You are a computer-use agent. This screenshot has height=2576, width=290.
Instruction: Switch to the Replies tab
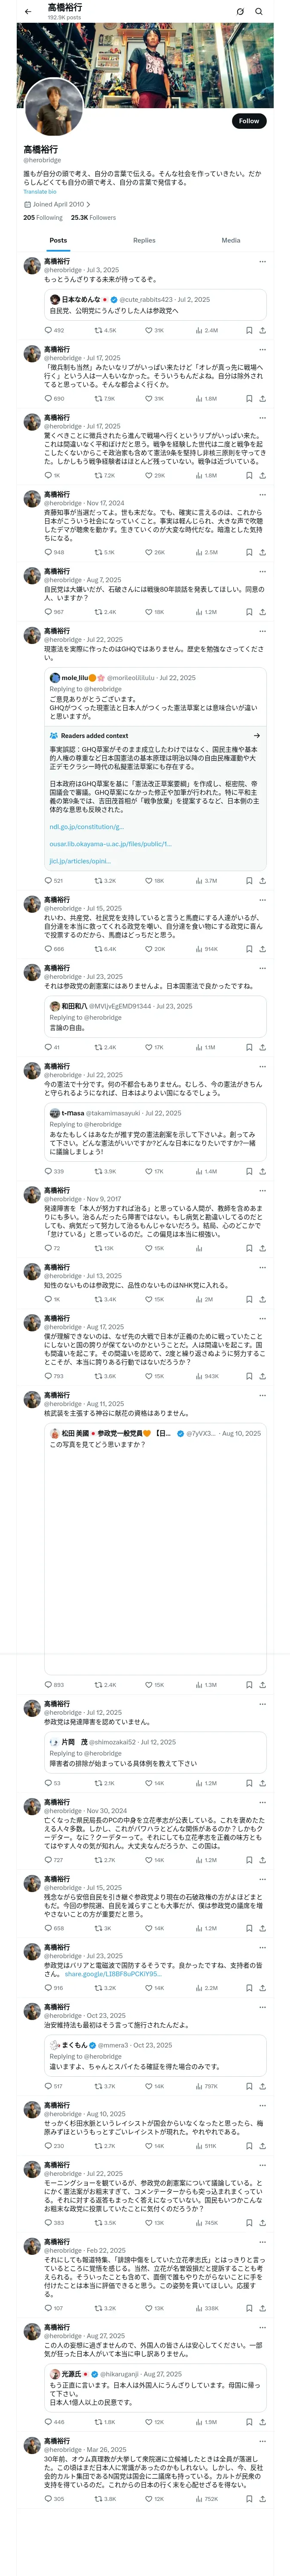(x=144, y=240)
